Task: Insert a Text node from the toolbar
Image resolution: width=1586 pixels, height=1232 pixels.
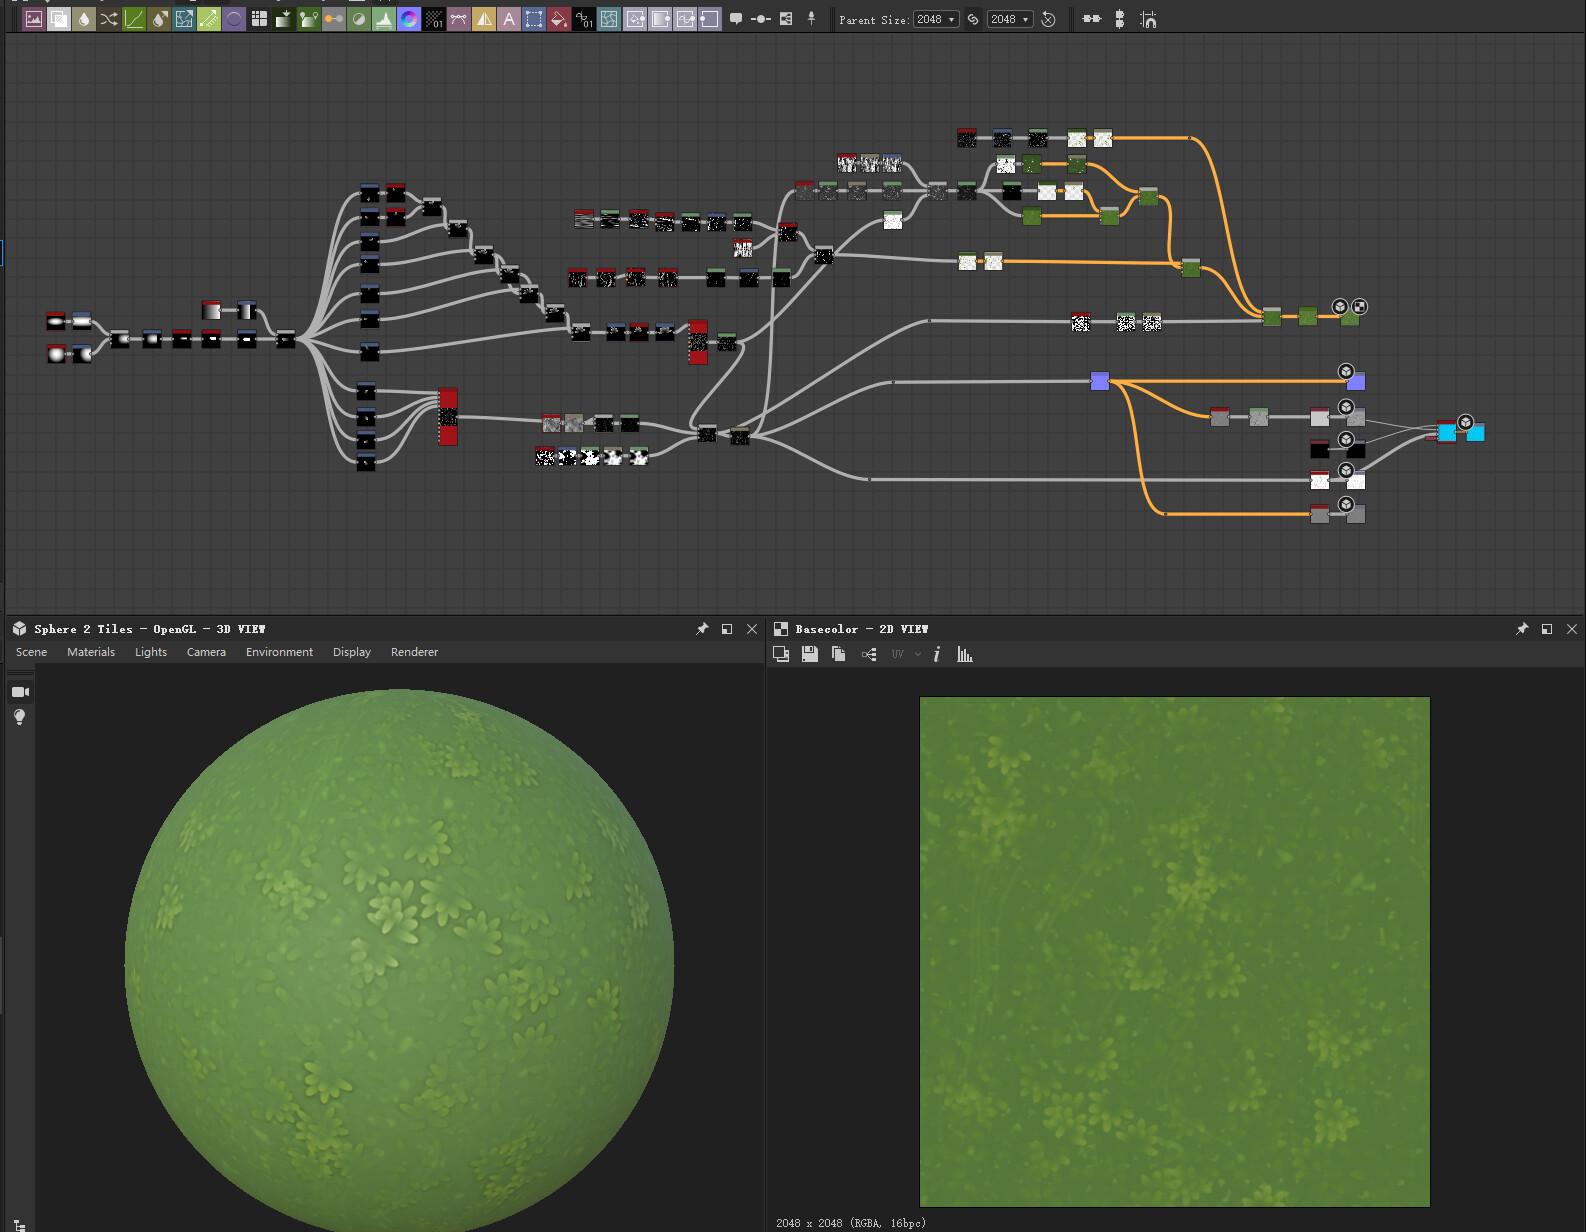Action: (509, 19)
